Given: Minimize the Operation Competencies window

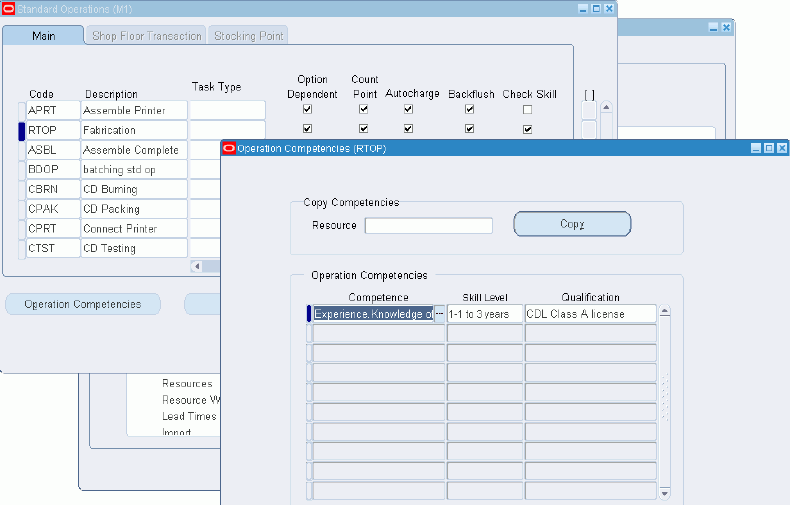Looking at the screenshot, I should pyautogui.click(x=756, y=148).
